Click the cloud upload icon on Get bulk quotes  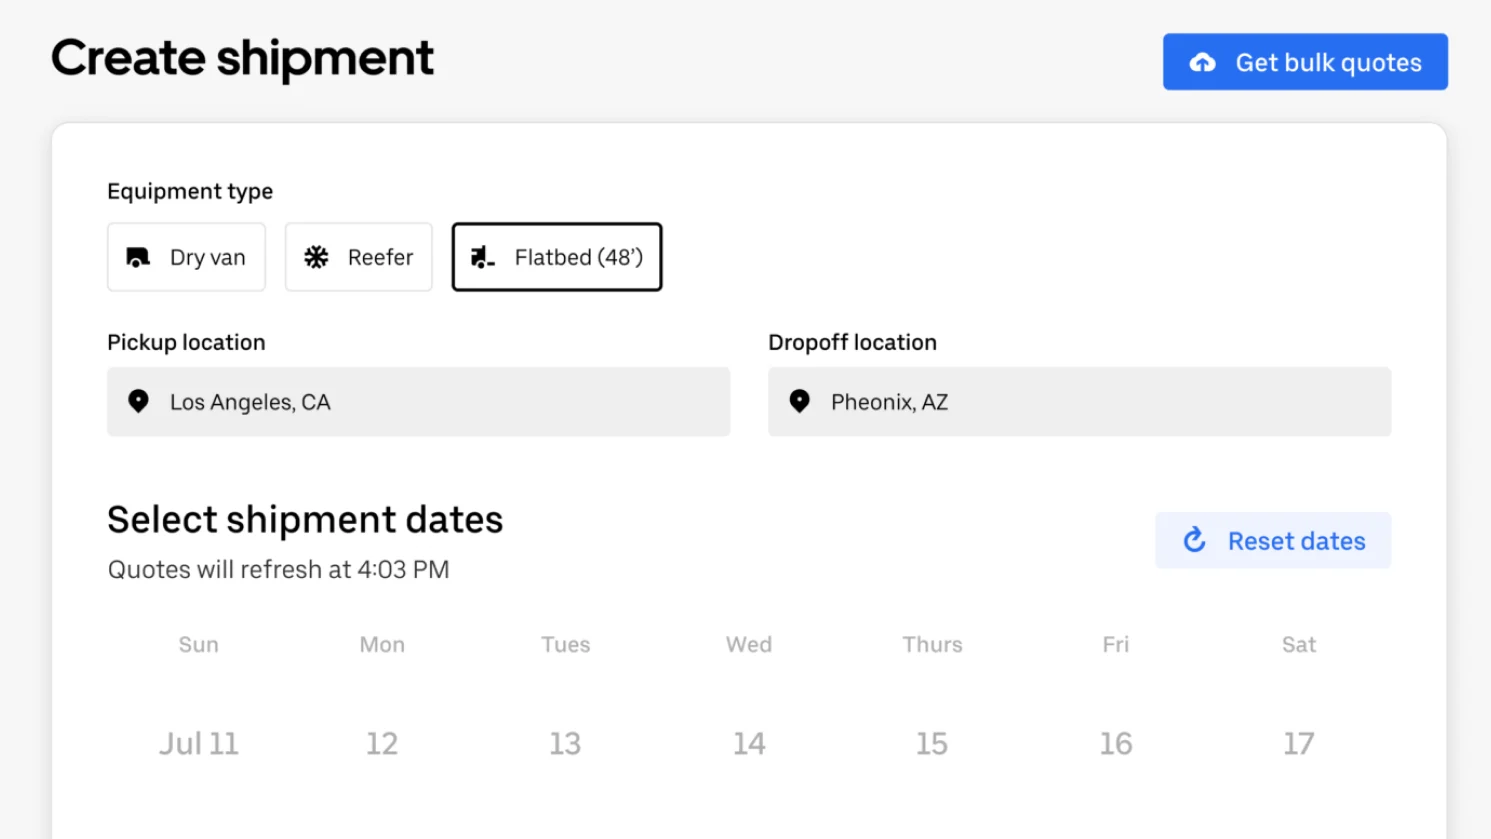(1201, 62)
